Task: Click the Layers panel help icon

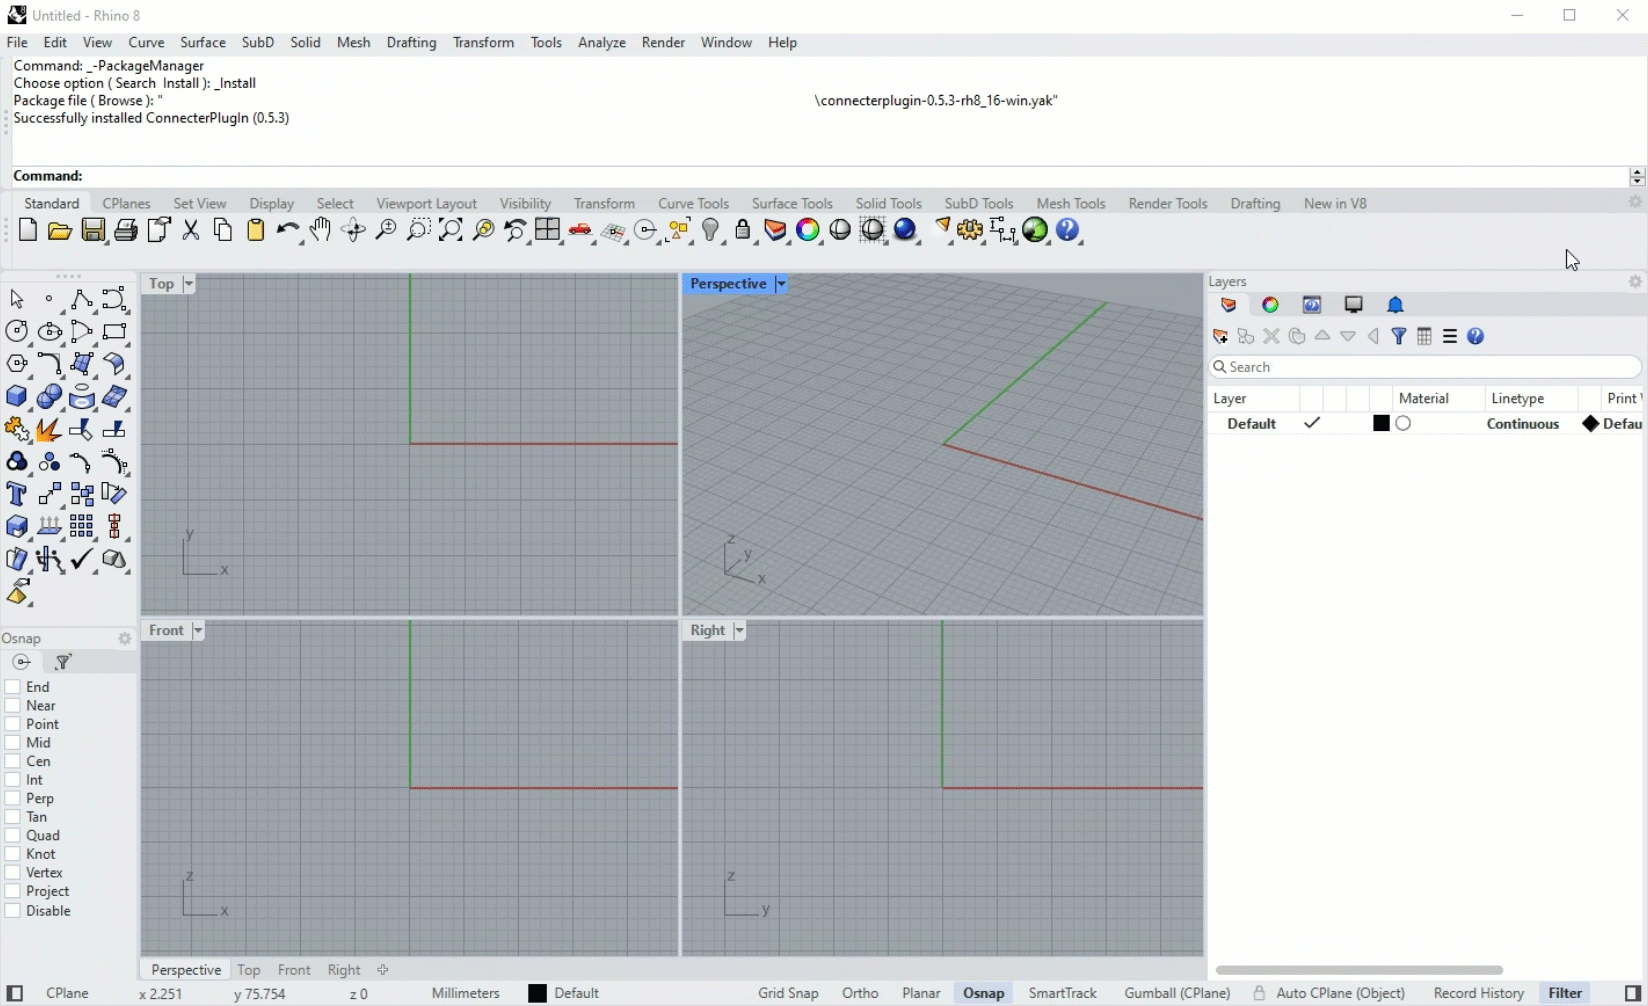Action: 1476,336
